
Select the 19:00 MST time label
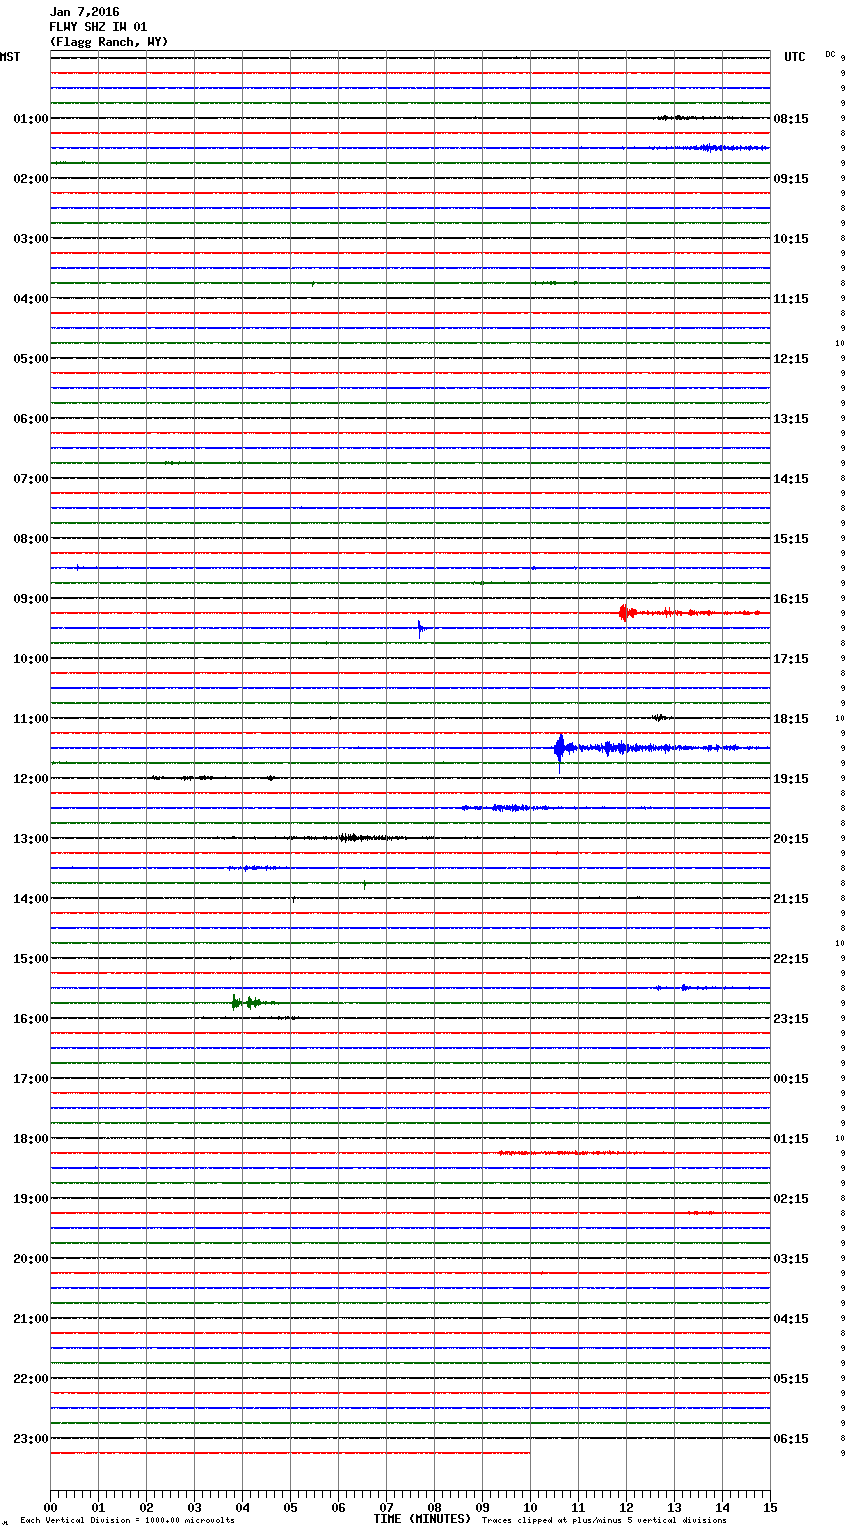point(30,1198)
